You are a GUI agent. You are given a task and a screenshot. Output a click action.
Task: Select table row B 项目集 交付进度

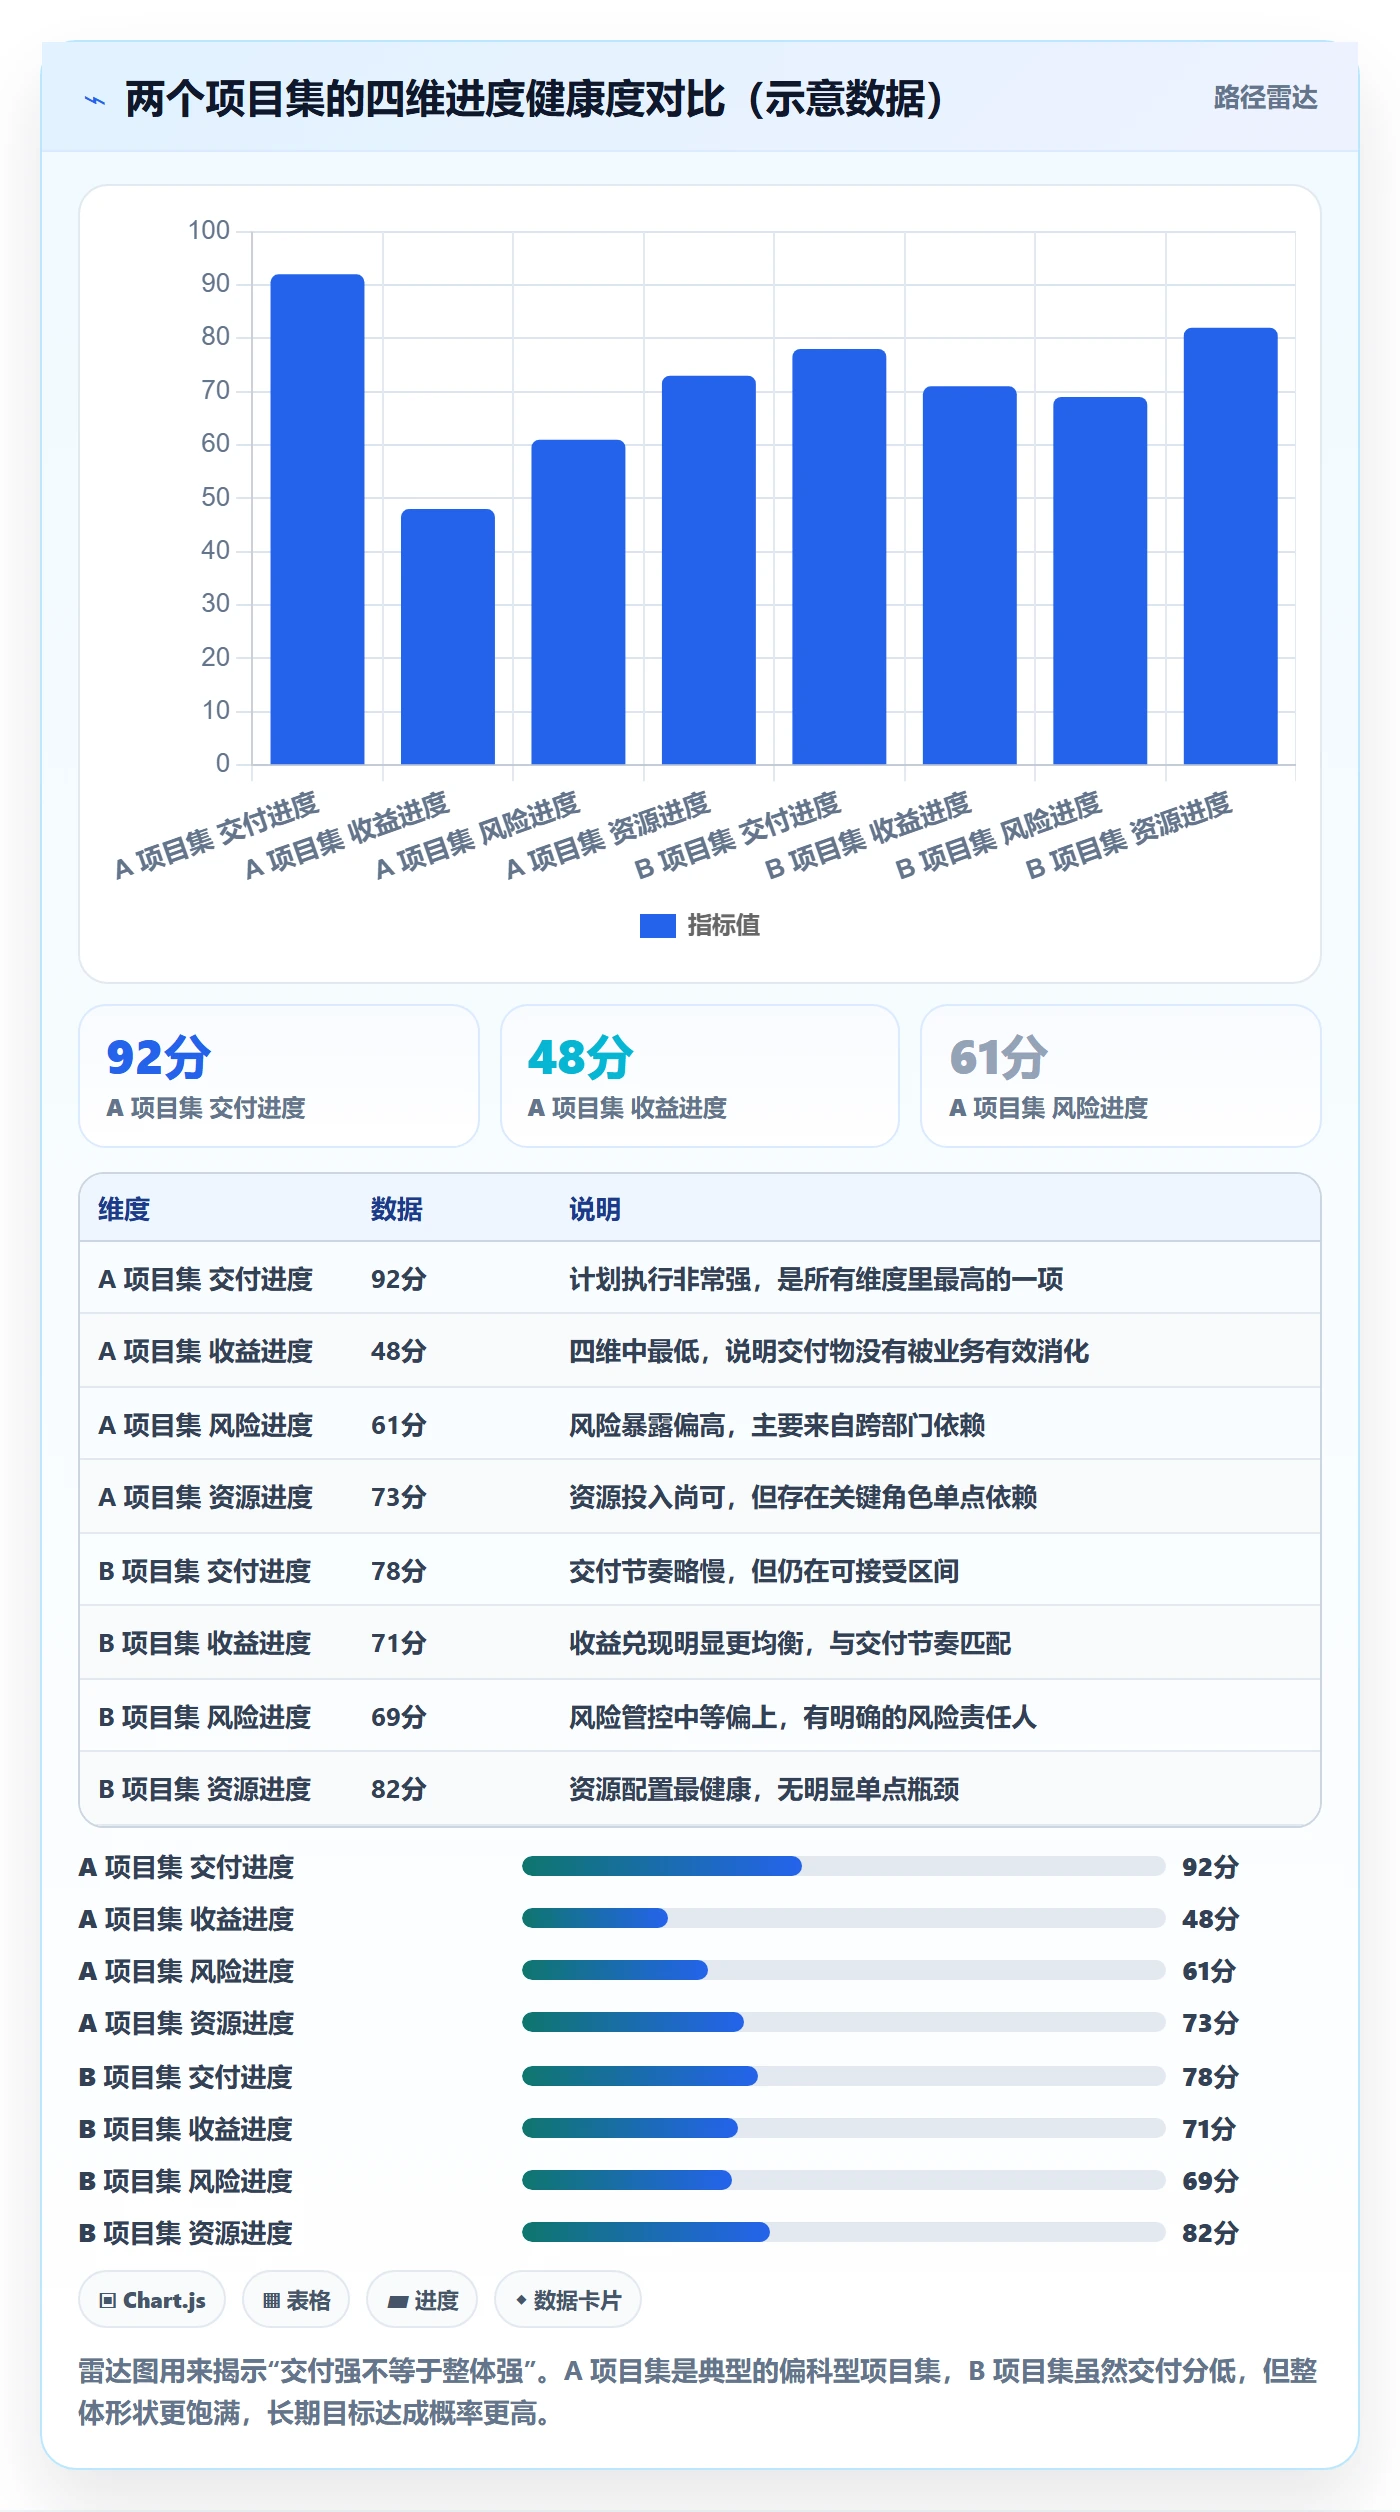(700, 1570)
